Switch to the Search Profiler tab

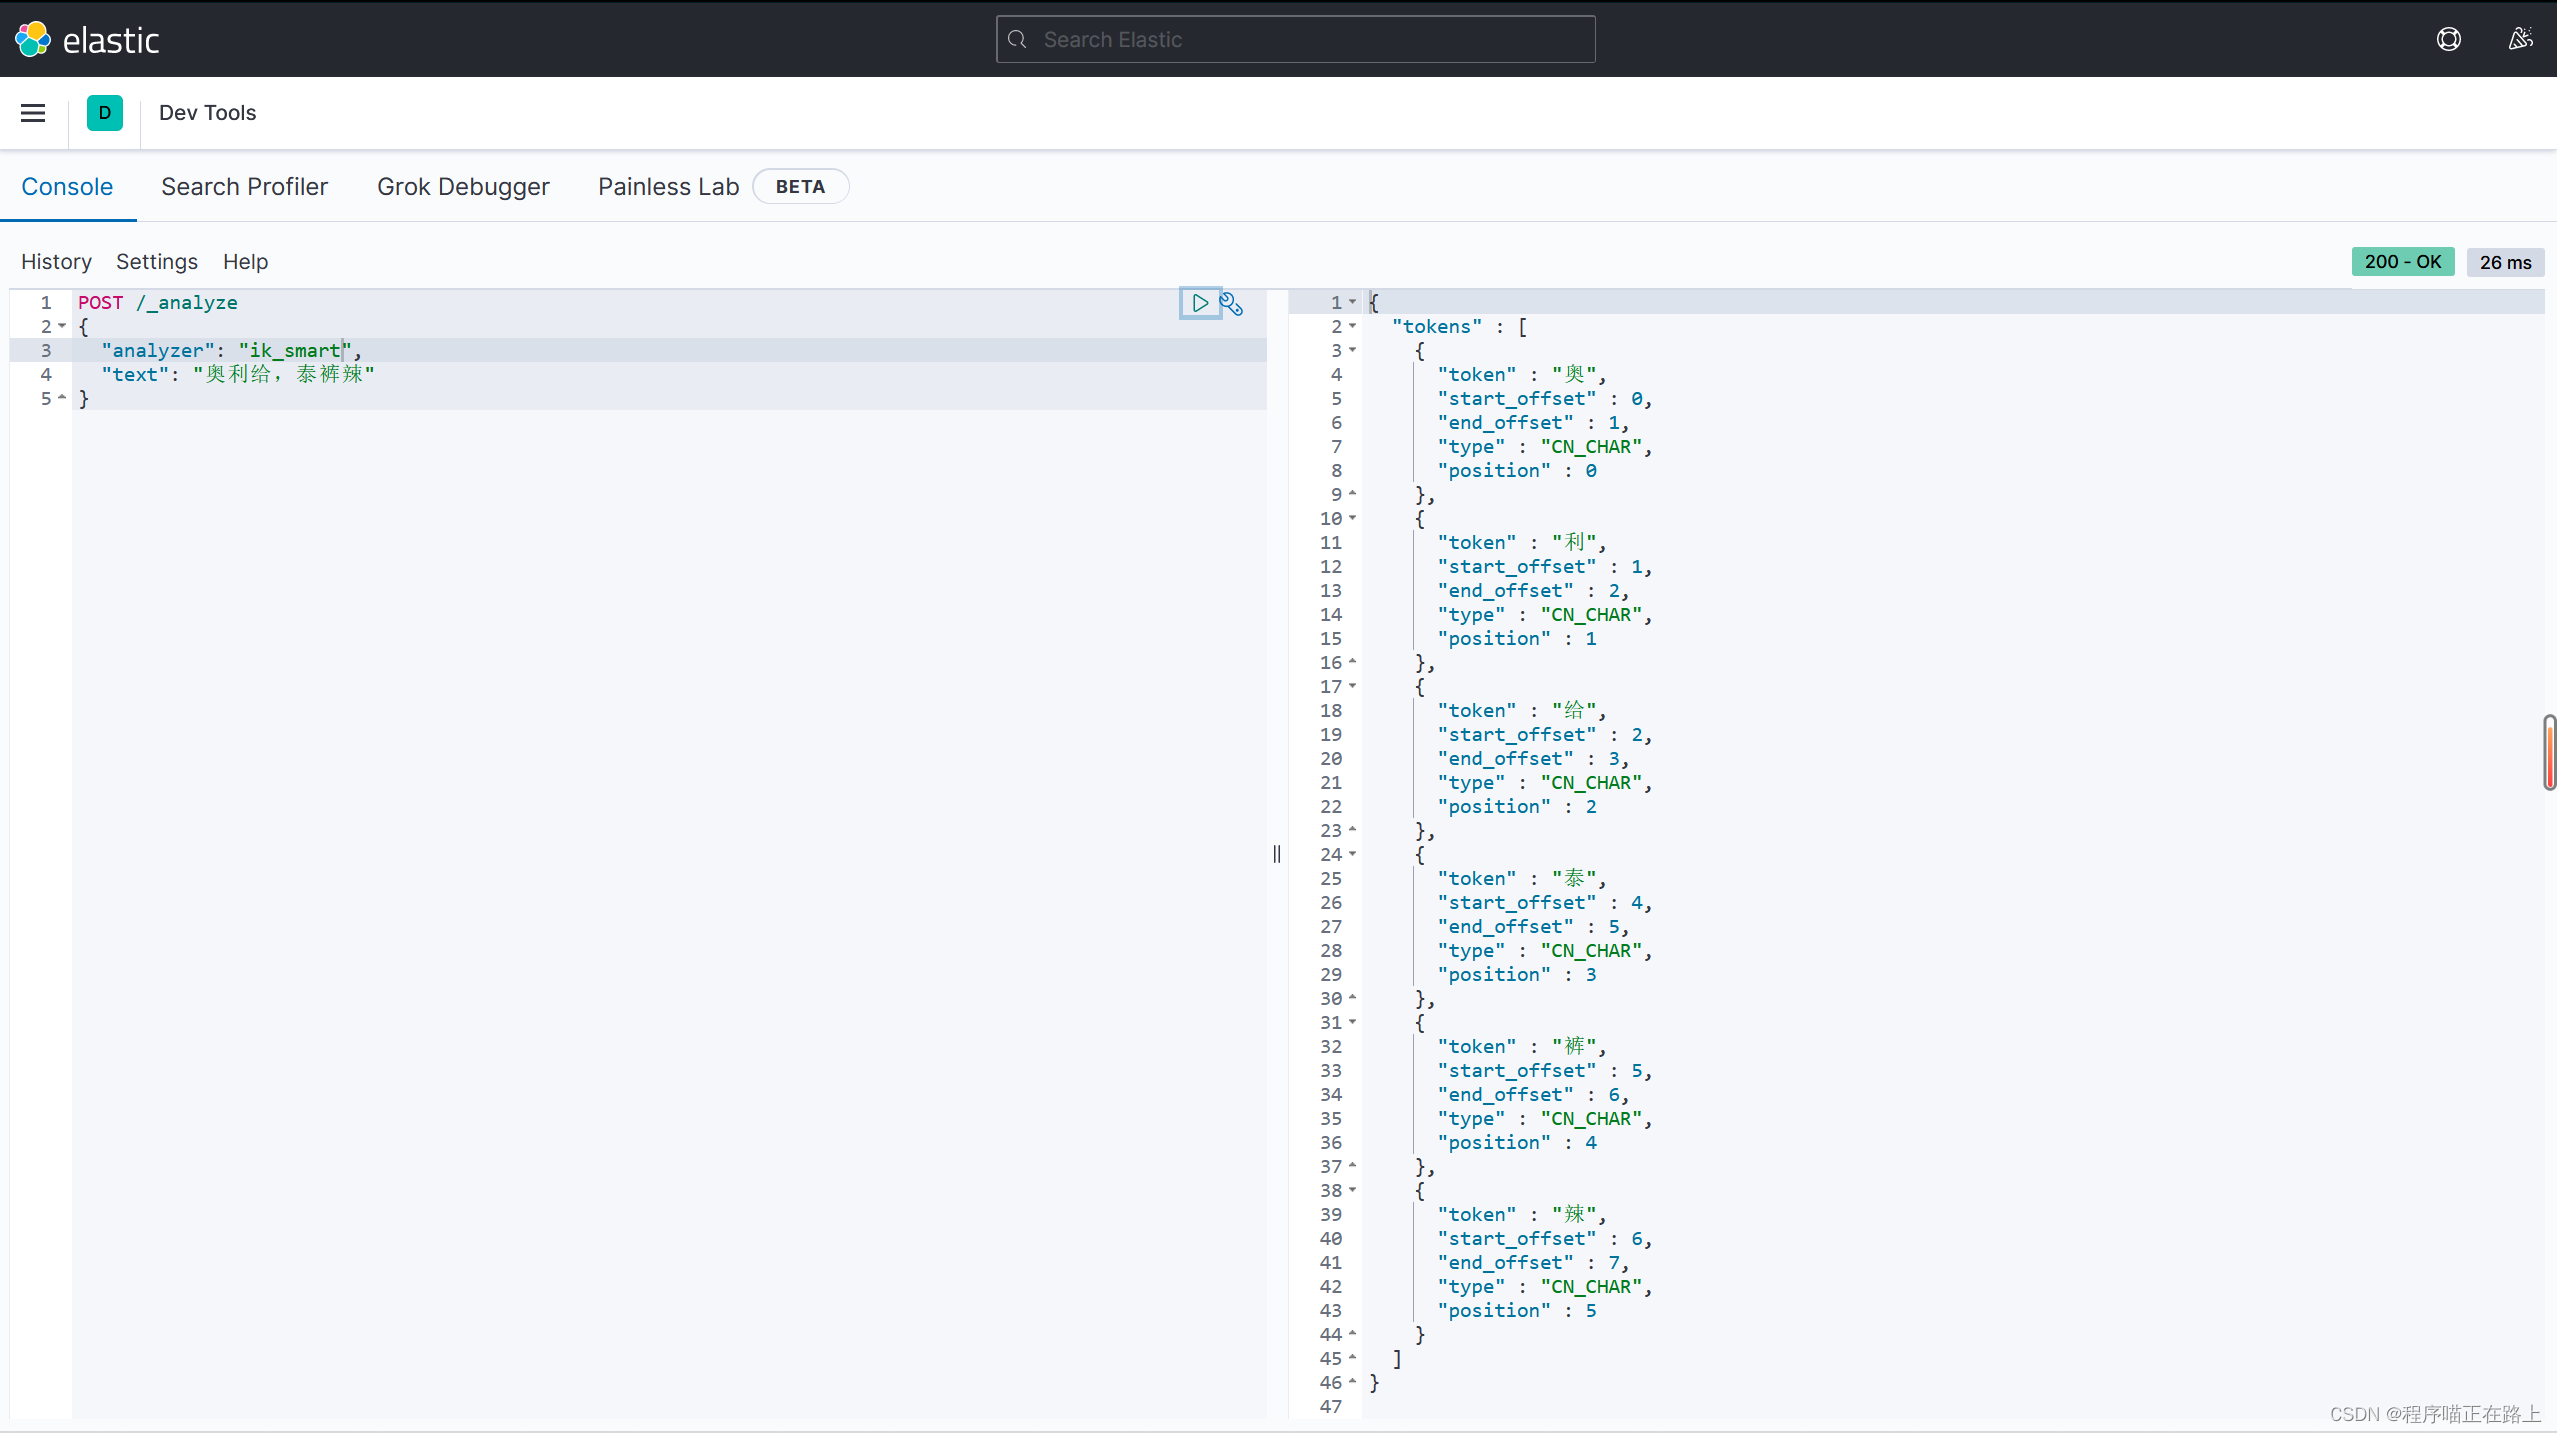click(244, 187)
